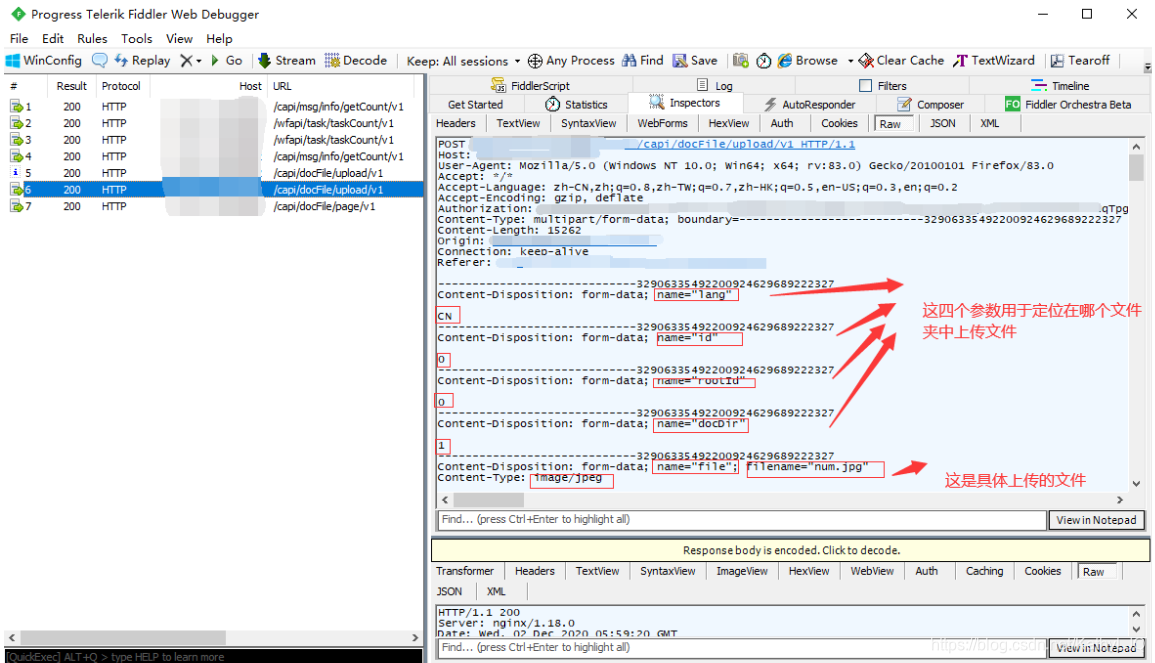Click the Go resume button

(x=226, y=60)
